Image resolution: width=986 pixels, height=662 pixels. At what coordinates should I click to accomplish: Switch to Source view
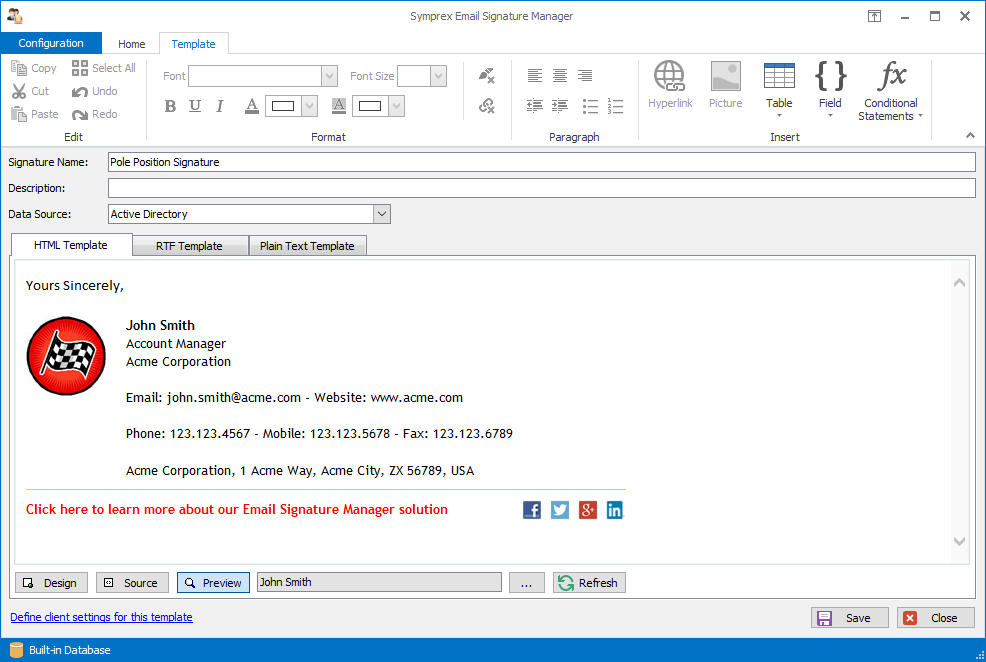click(x=132, y=583)
